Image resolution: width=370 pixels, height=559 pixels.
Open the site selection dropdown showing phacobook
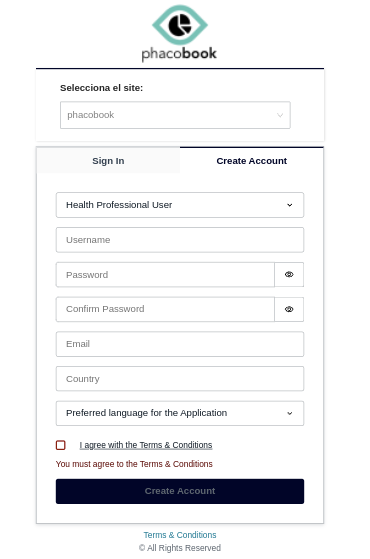click(175, 115)
